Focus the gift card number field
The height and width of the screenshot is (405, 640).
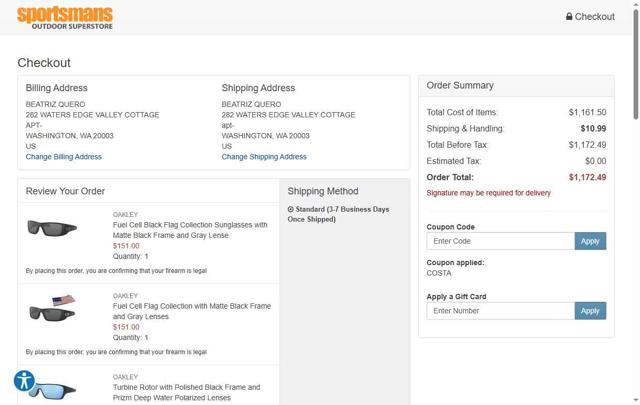[500, 311]
